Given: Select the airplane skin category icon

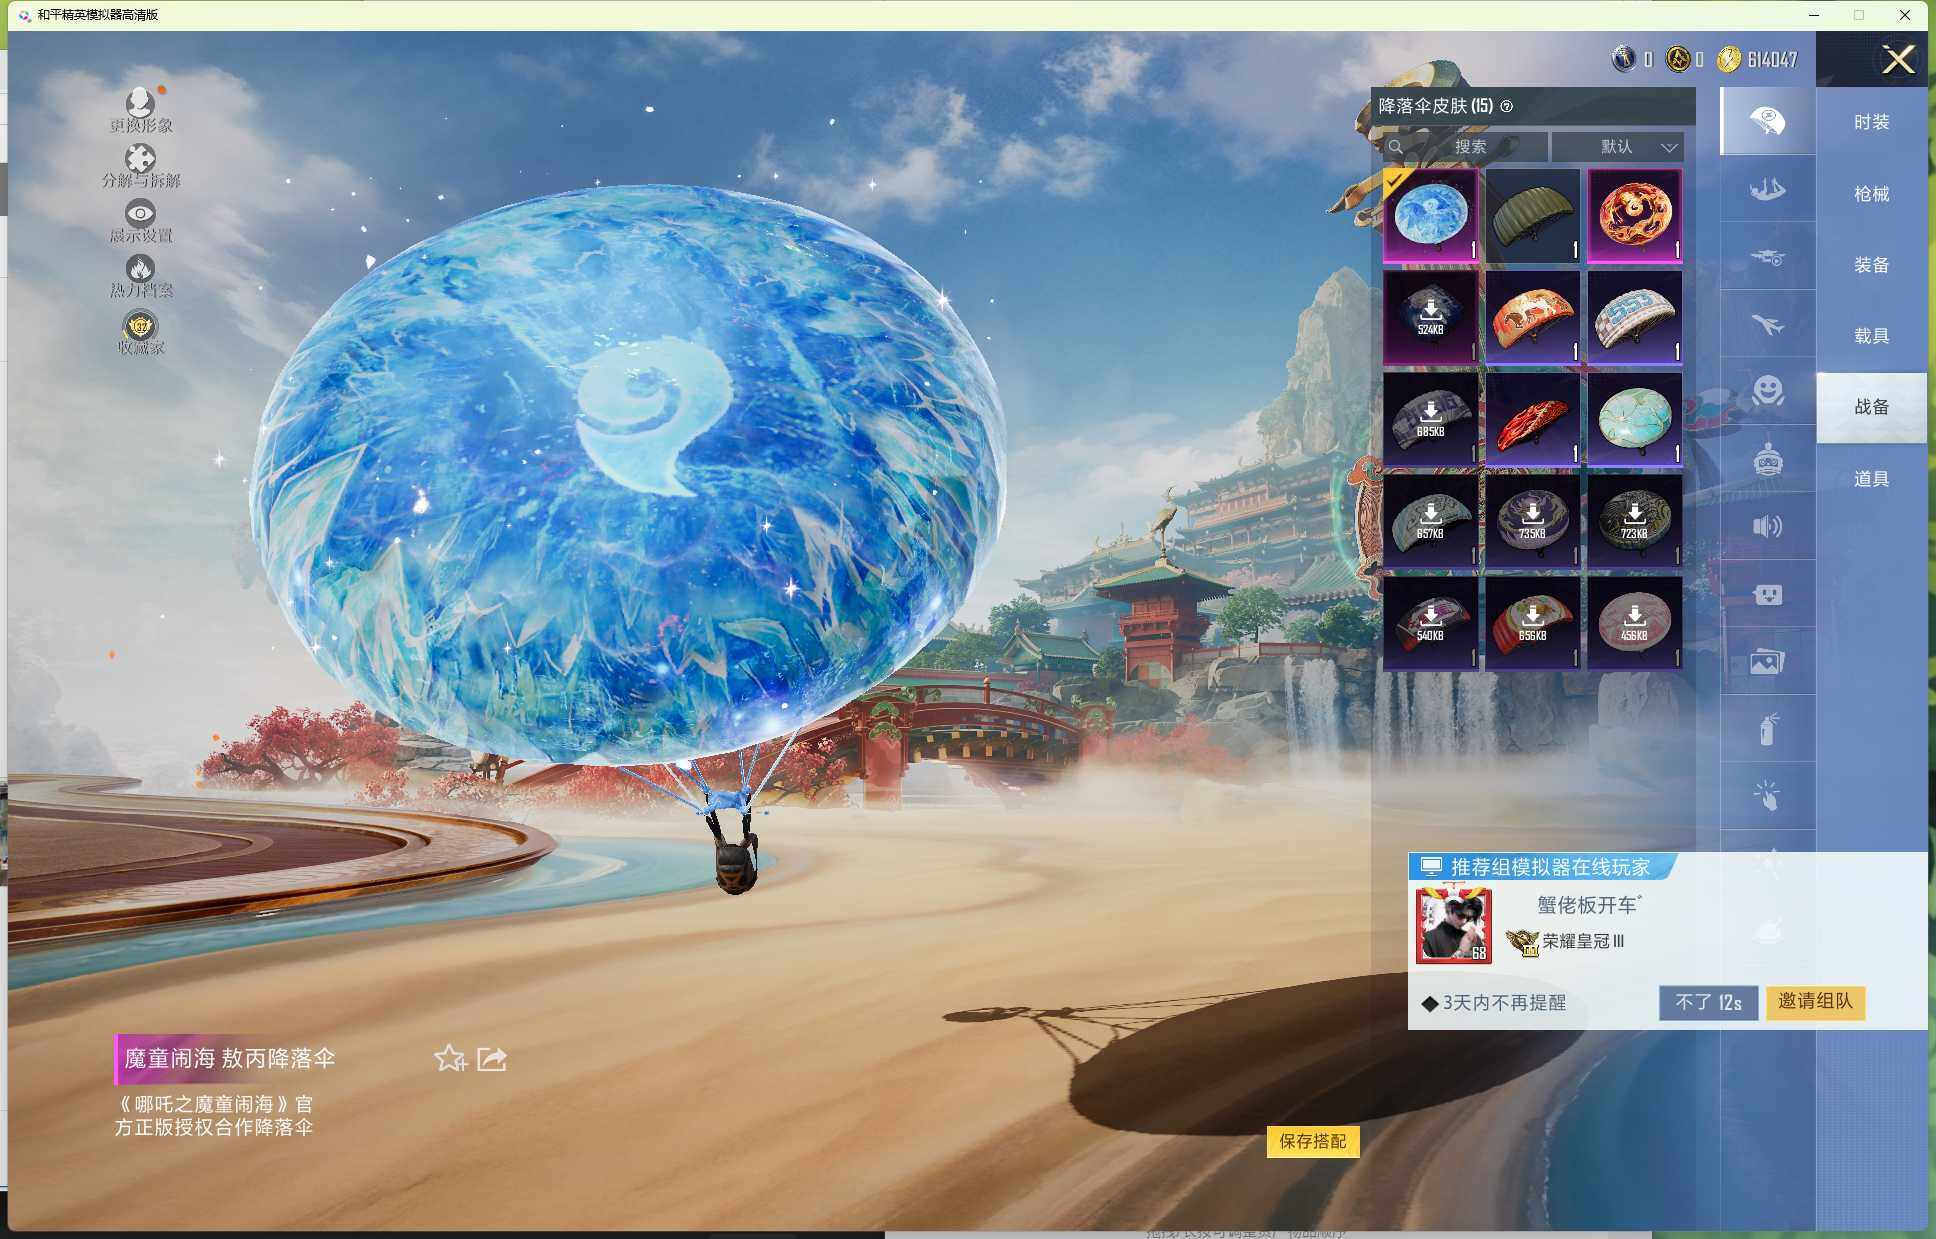Looking at the screenshot, I should click(1767, 324).
